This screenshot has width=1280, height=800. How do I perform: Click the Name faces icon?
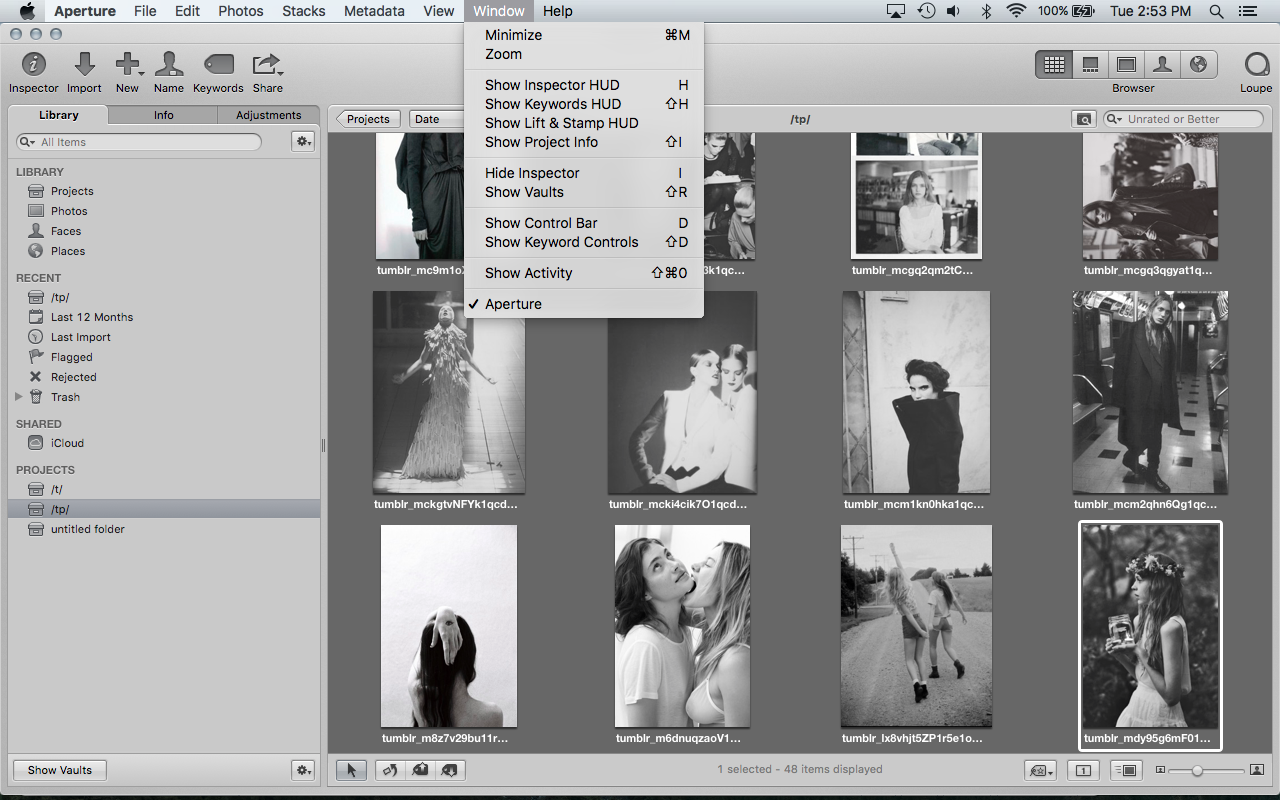point(168,66)
